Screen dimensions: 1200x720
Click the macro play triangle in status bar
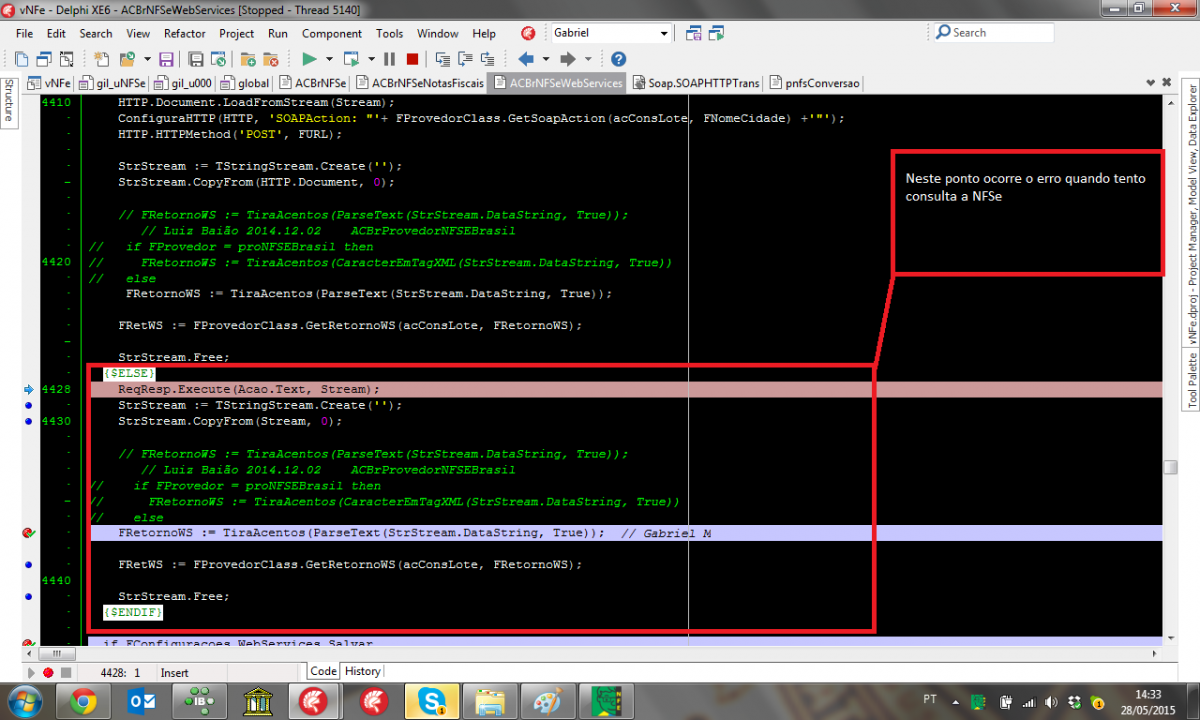(31, 672)
